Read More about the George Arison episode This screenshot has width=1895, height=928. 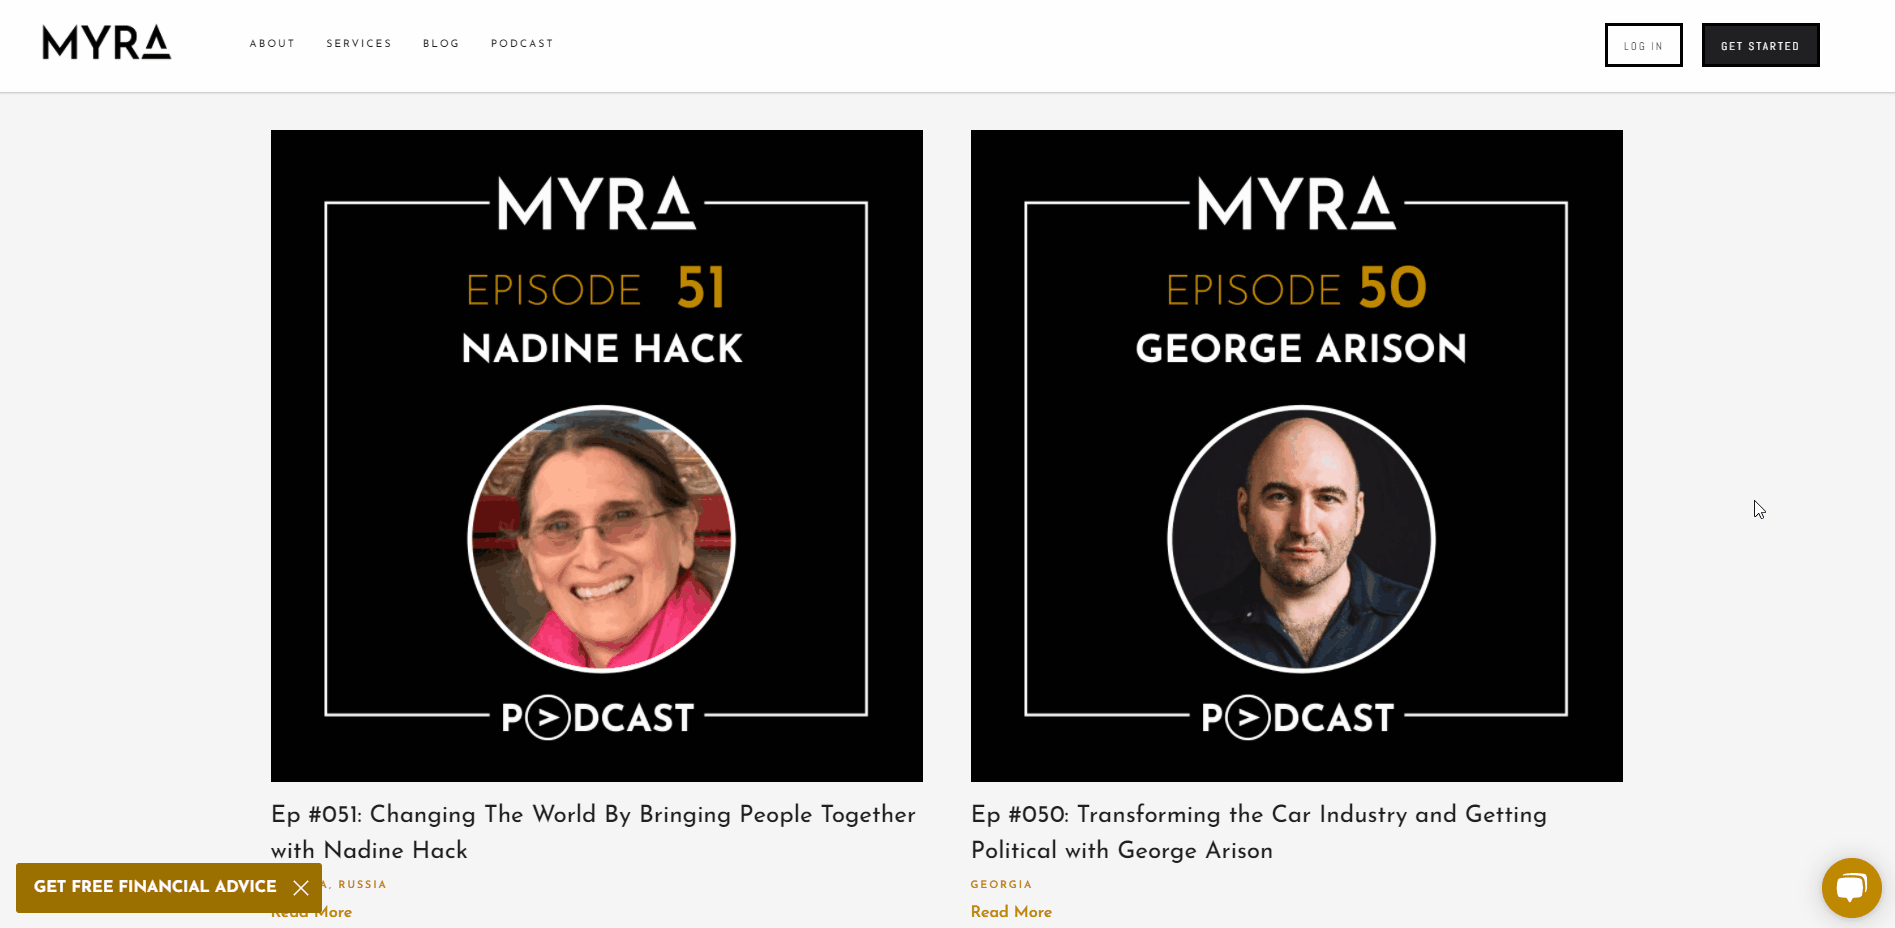(x=1011, y=911)
